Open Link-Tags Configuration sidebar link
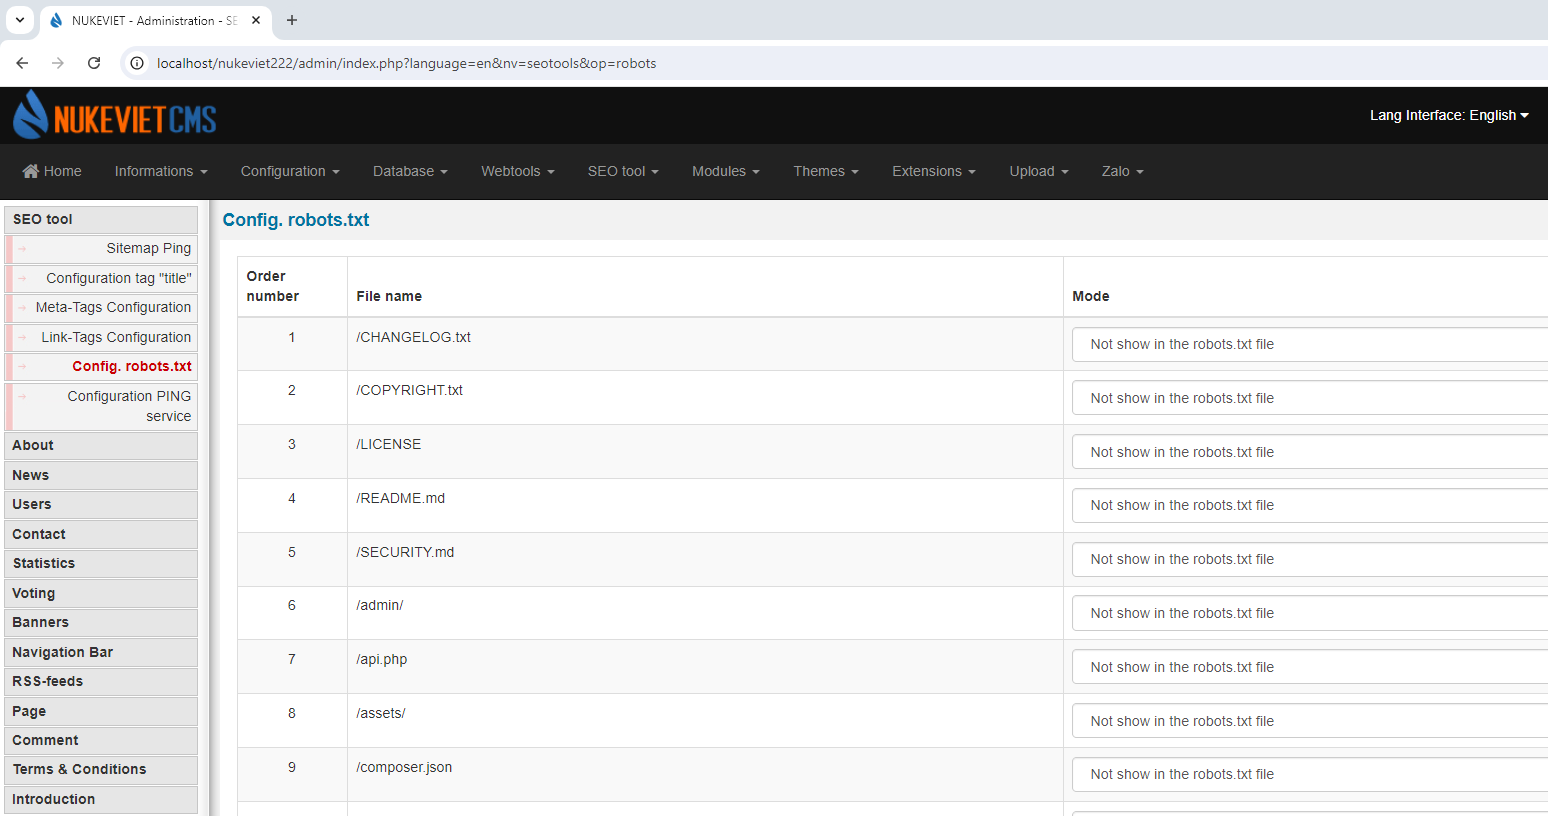 point(101,337)
